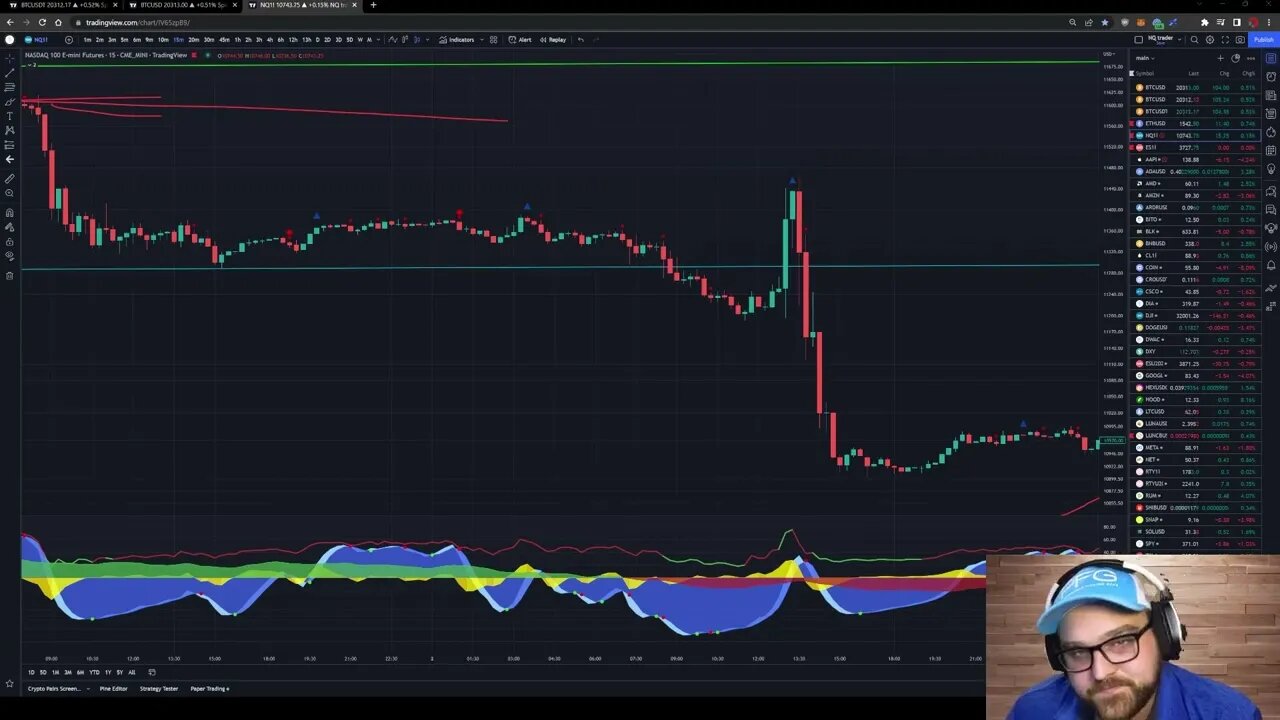Start bar Replay mode

pyautogui.click(x=553, y=40)
